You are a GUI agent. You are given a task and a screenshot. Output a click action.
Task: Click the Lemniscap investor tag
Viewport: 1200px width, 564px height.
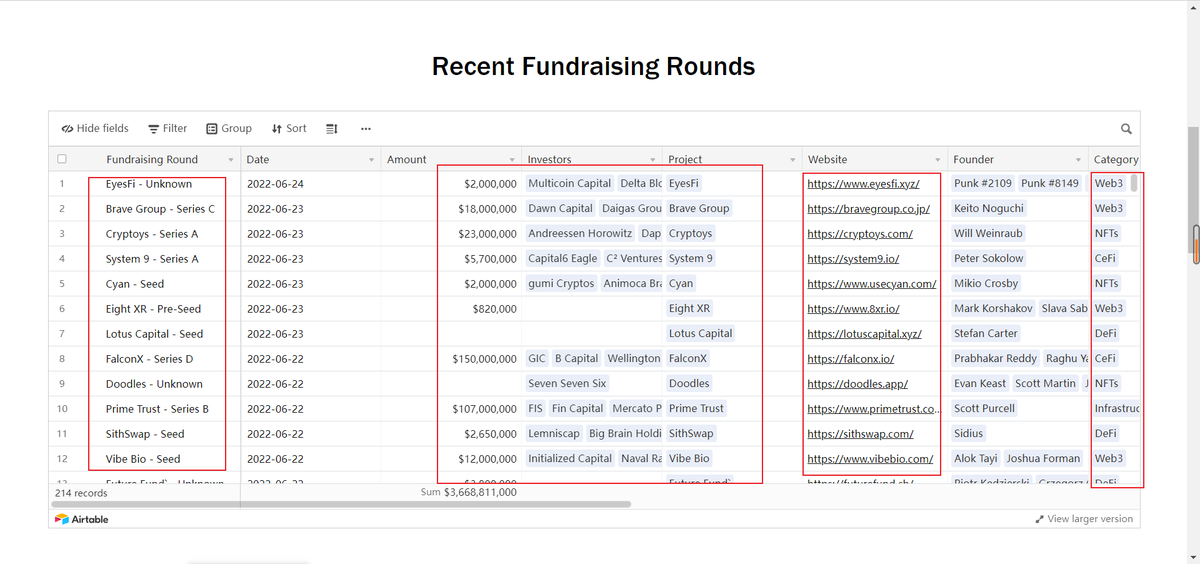tap(554, 434)
